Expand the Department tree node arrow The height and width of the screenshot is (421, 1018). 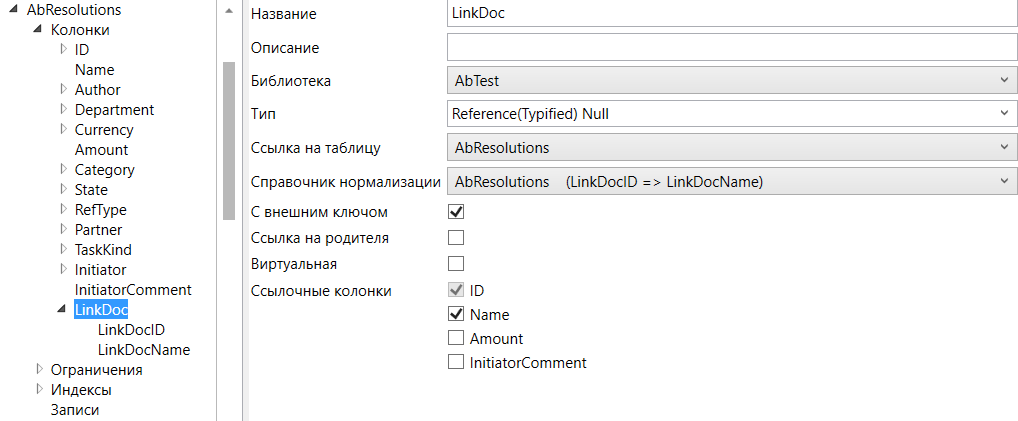(63, 110)
